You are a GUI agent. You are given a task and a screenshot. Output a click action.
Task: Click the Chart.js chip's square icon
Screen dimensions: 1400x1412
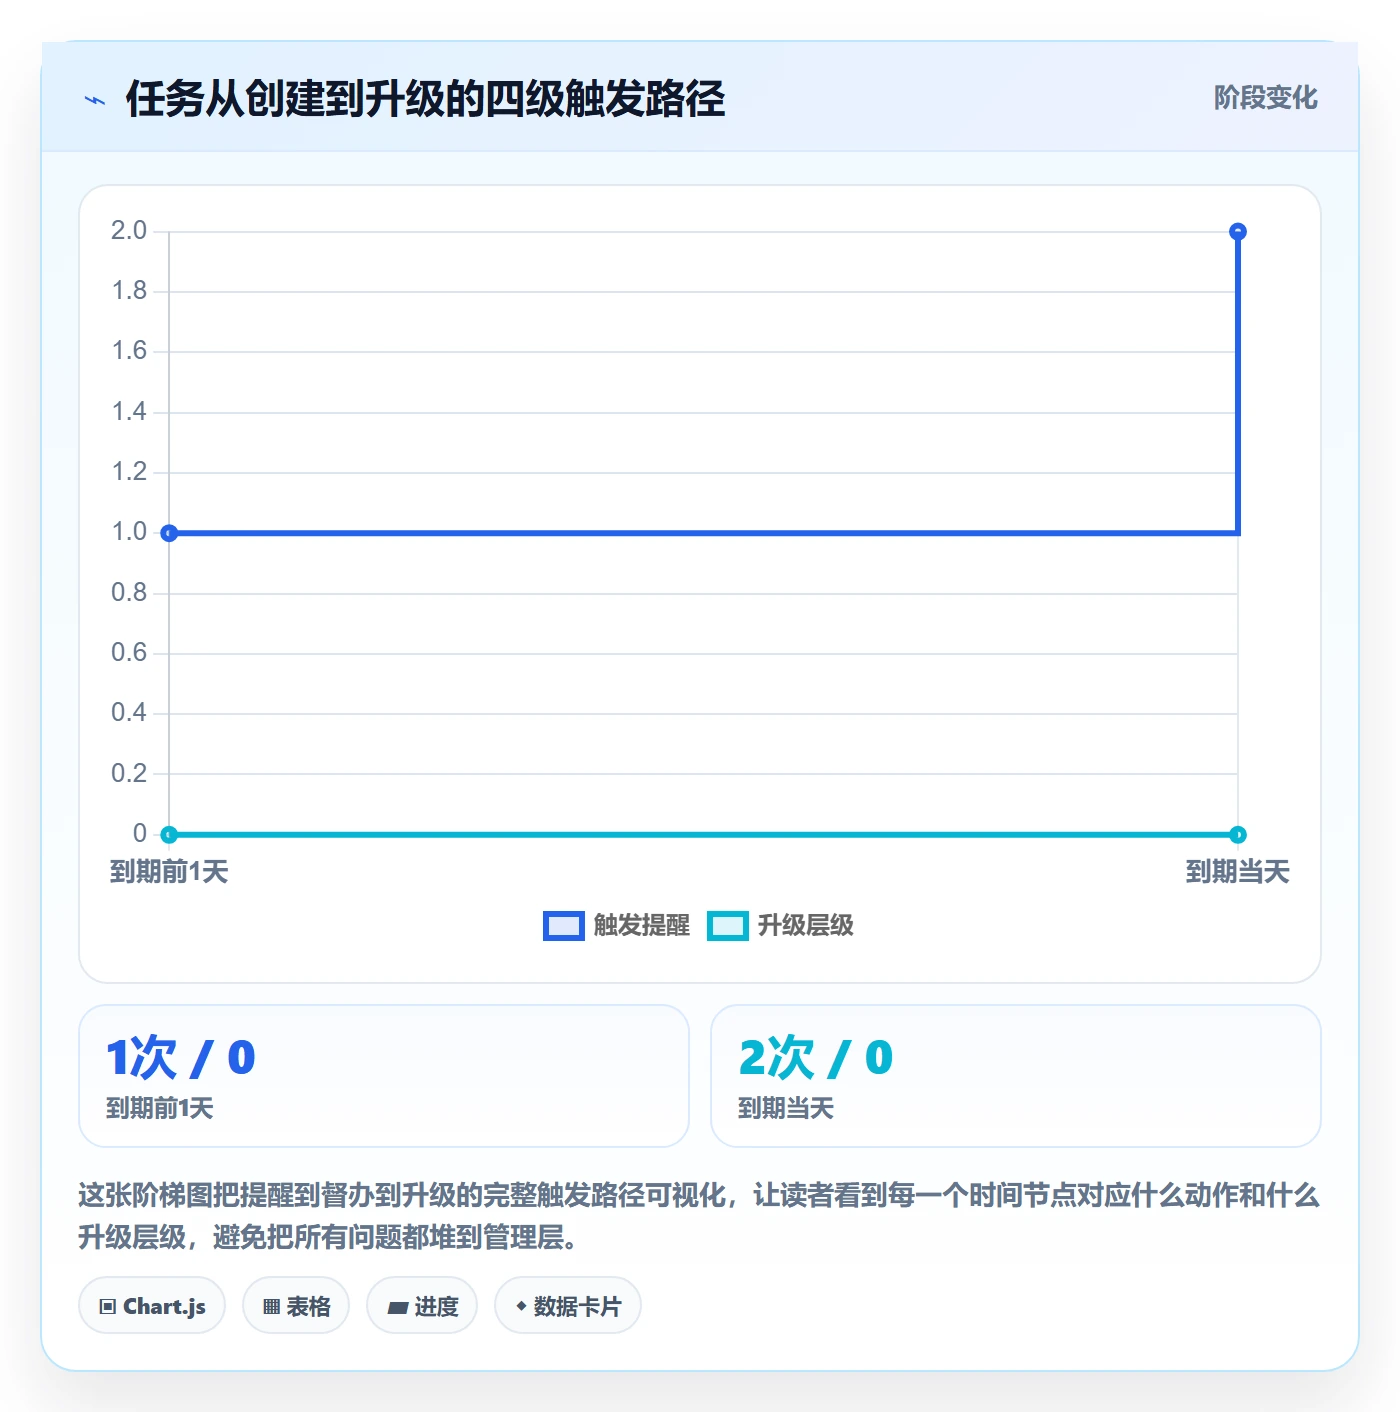108,1306
